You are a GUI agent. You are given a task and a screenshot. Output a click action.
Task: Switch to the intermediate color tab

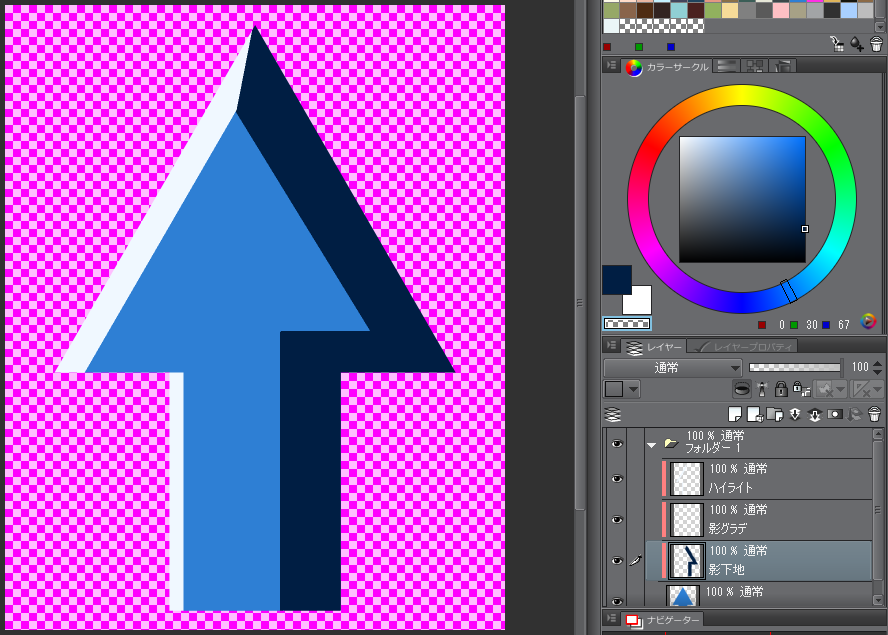coord(754,66)
